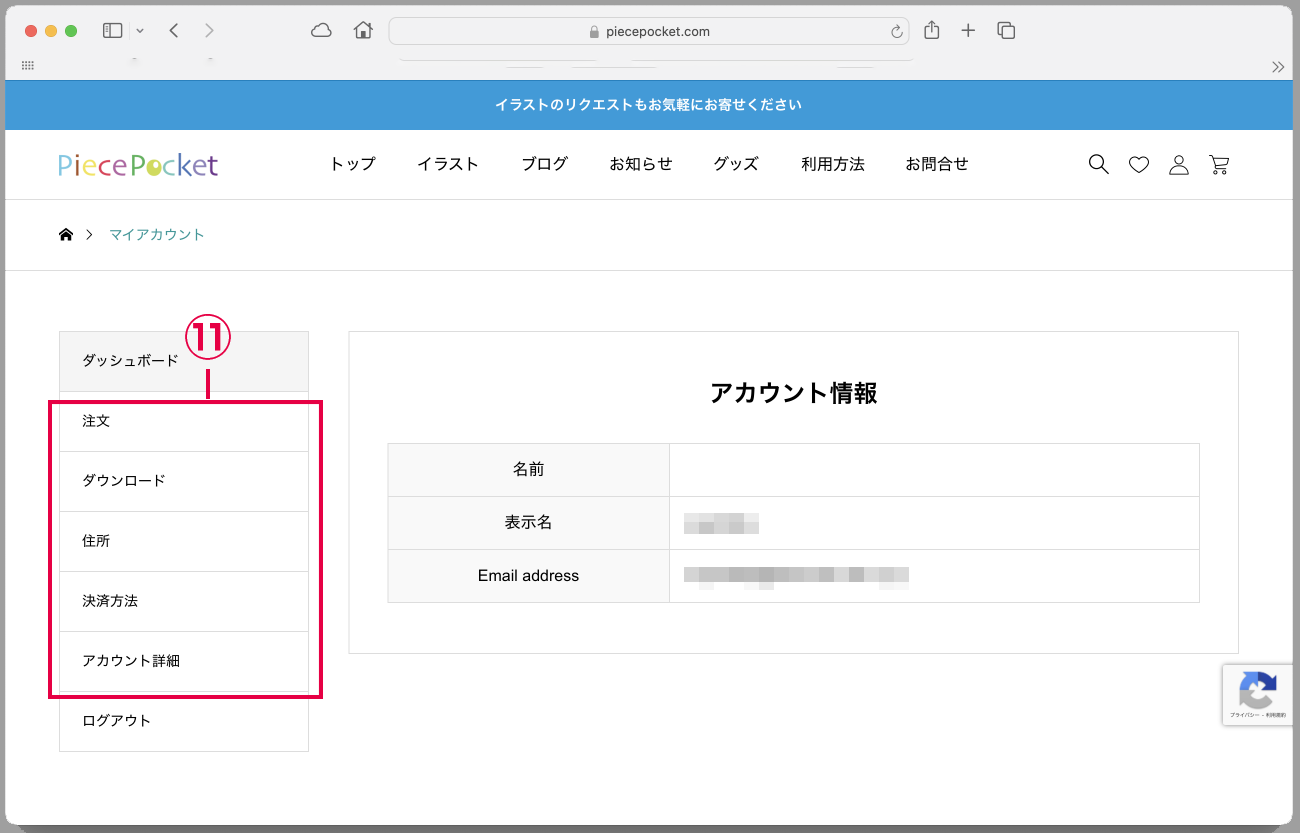Image resolution: width=1300 pixels, height=833 pixels.
Task: Open Safari tab overview icon
Action: click(x=1006, y=31)
